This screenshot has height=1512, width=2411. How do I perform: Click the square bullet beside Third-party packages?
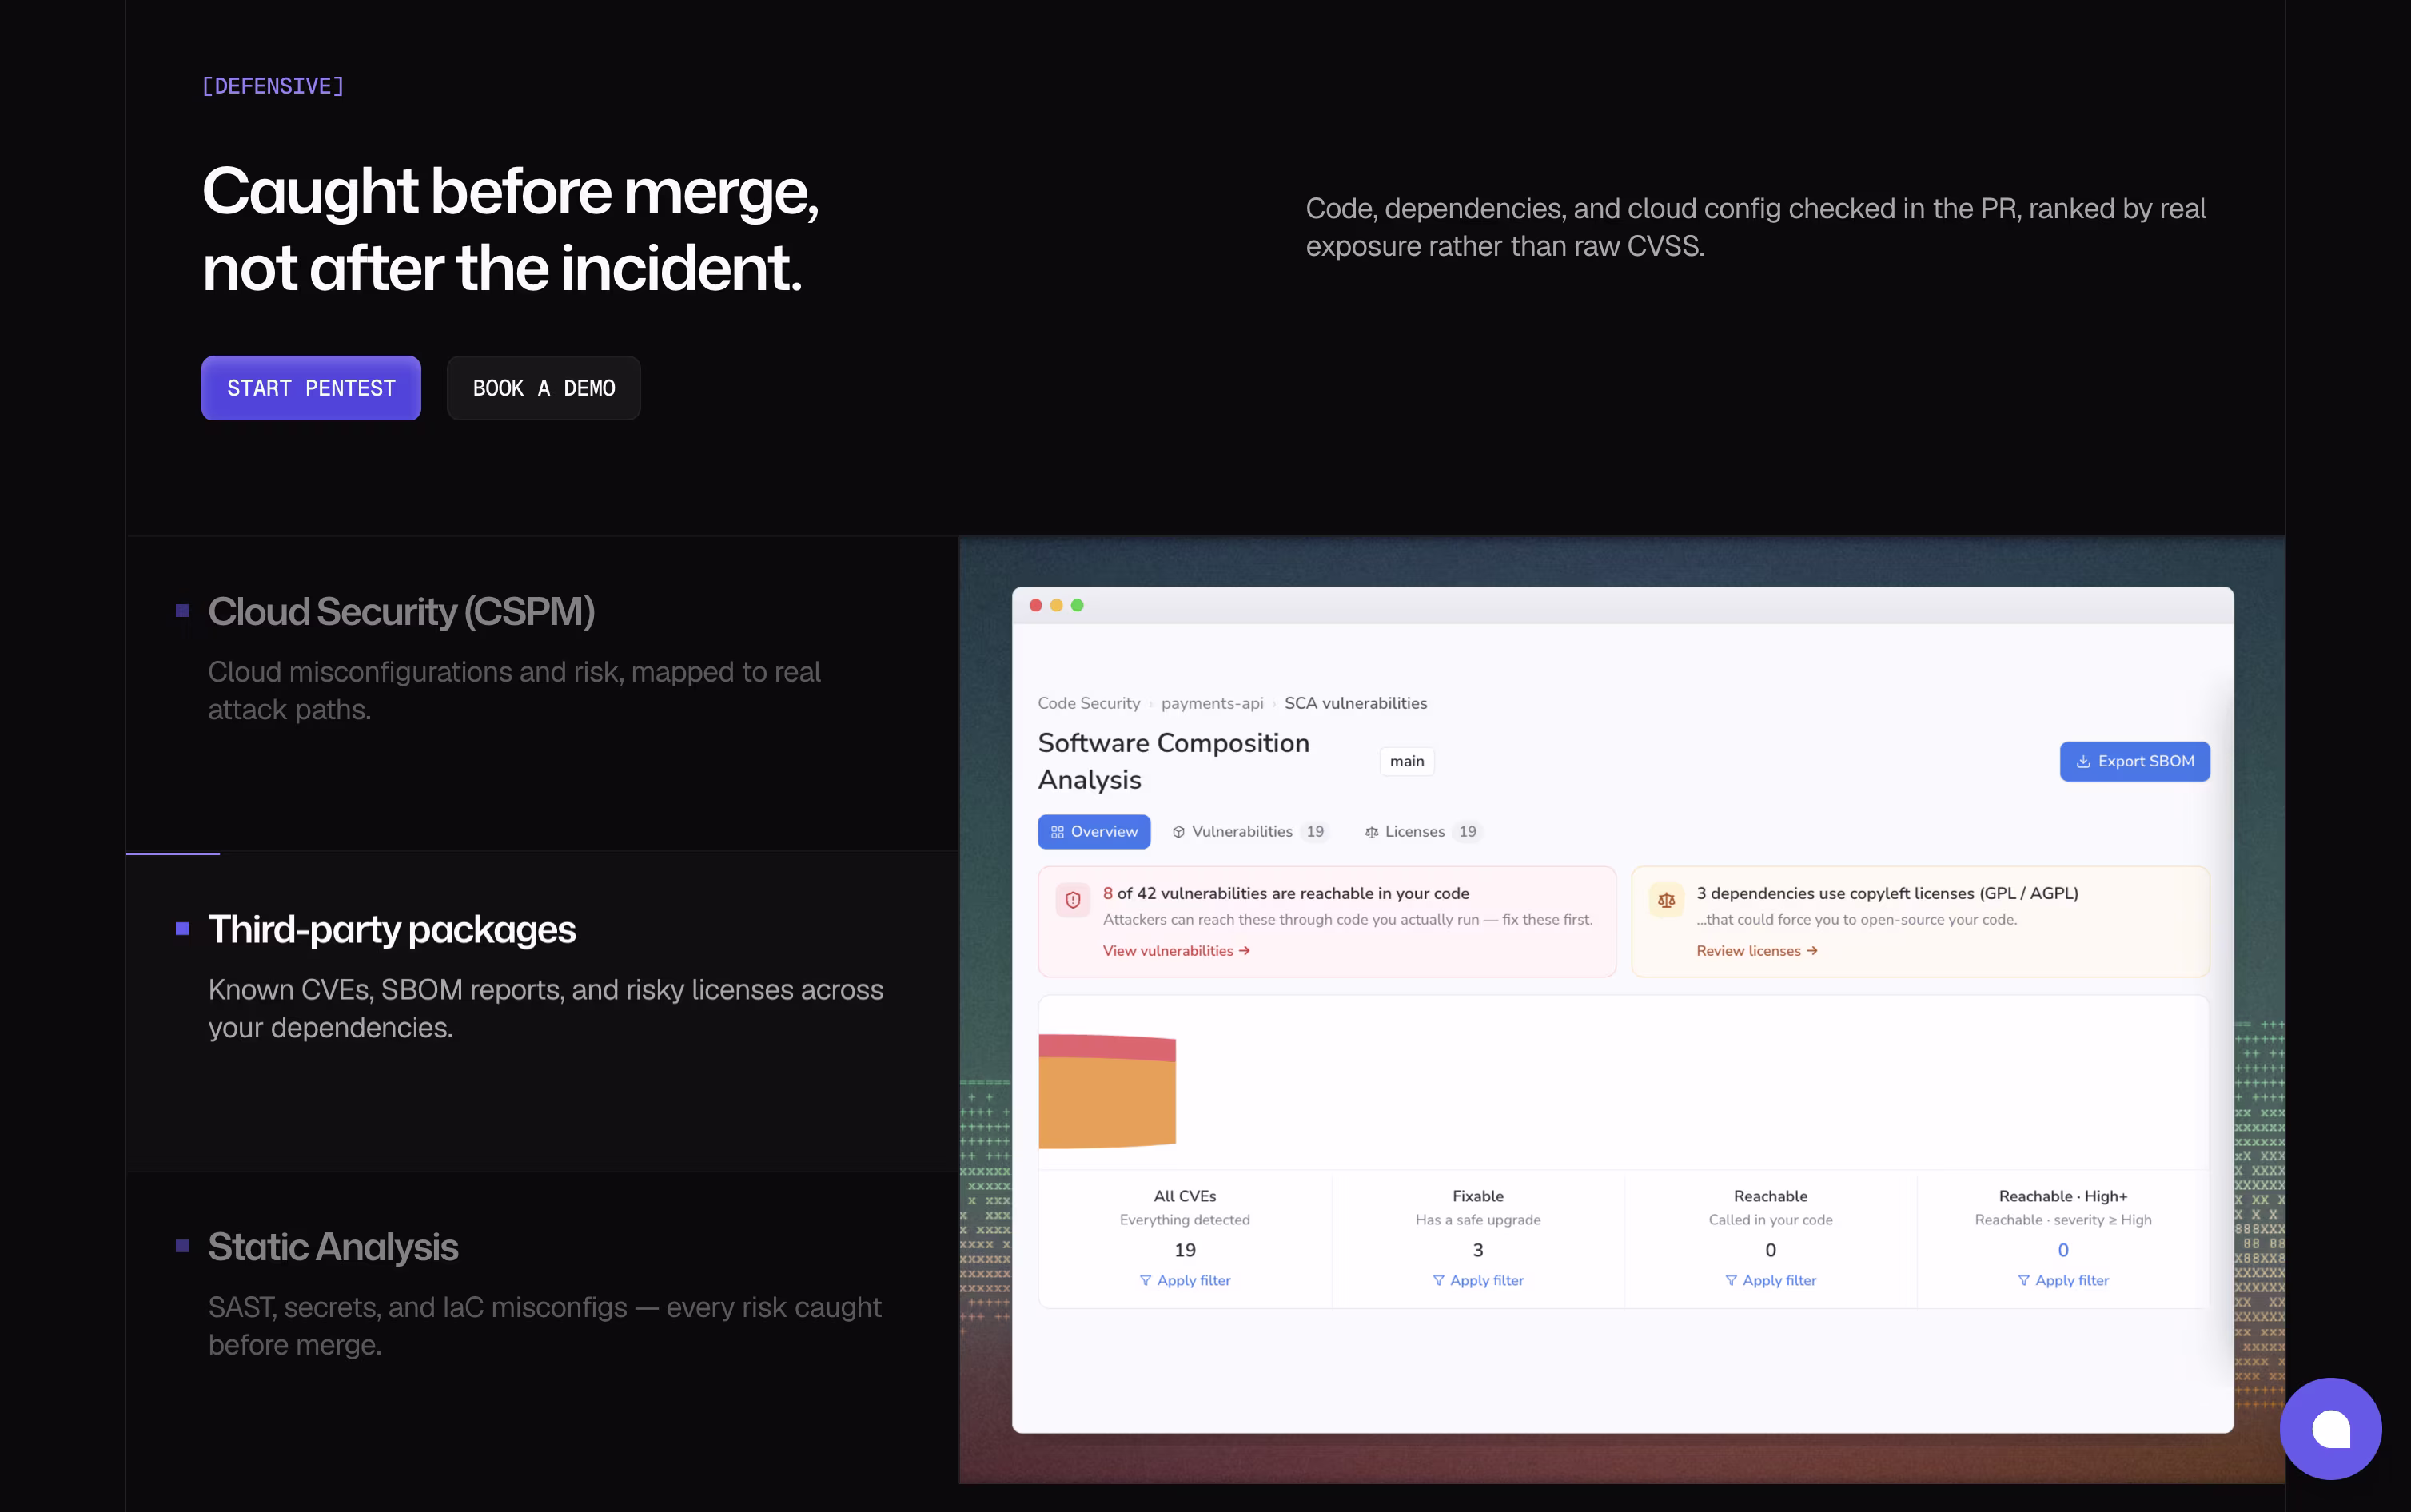coord(182,929)
